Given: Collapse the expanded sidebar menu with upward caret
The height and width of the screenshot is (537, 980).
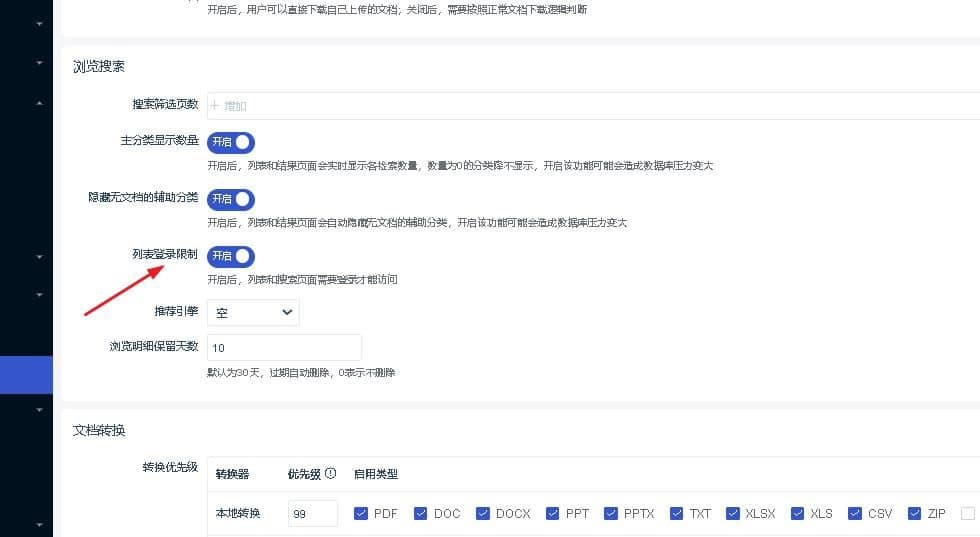Looking at the screenshot, I should pyautogui.click(x=39, y=103).
